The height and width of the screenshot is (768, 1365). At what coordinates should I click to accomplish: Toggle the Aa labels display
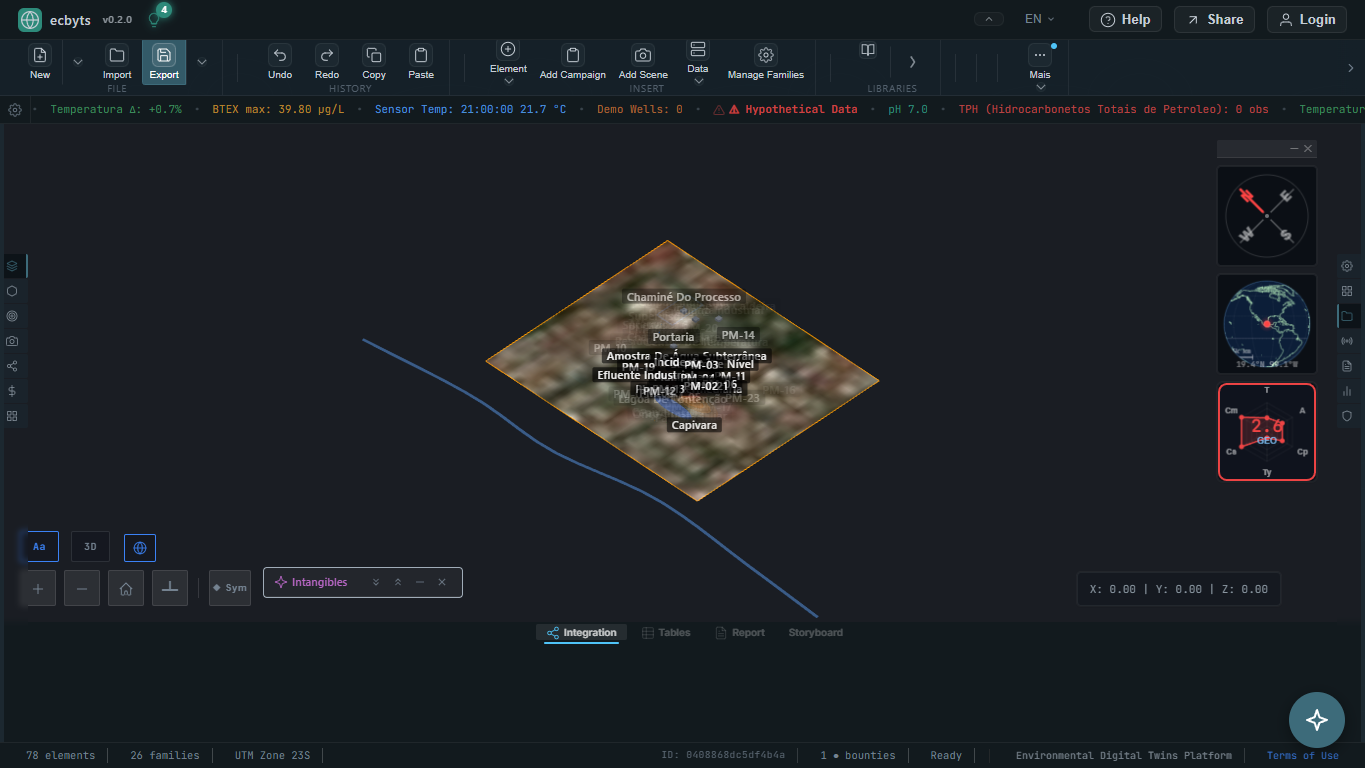pos(39,547)
